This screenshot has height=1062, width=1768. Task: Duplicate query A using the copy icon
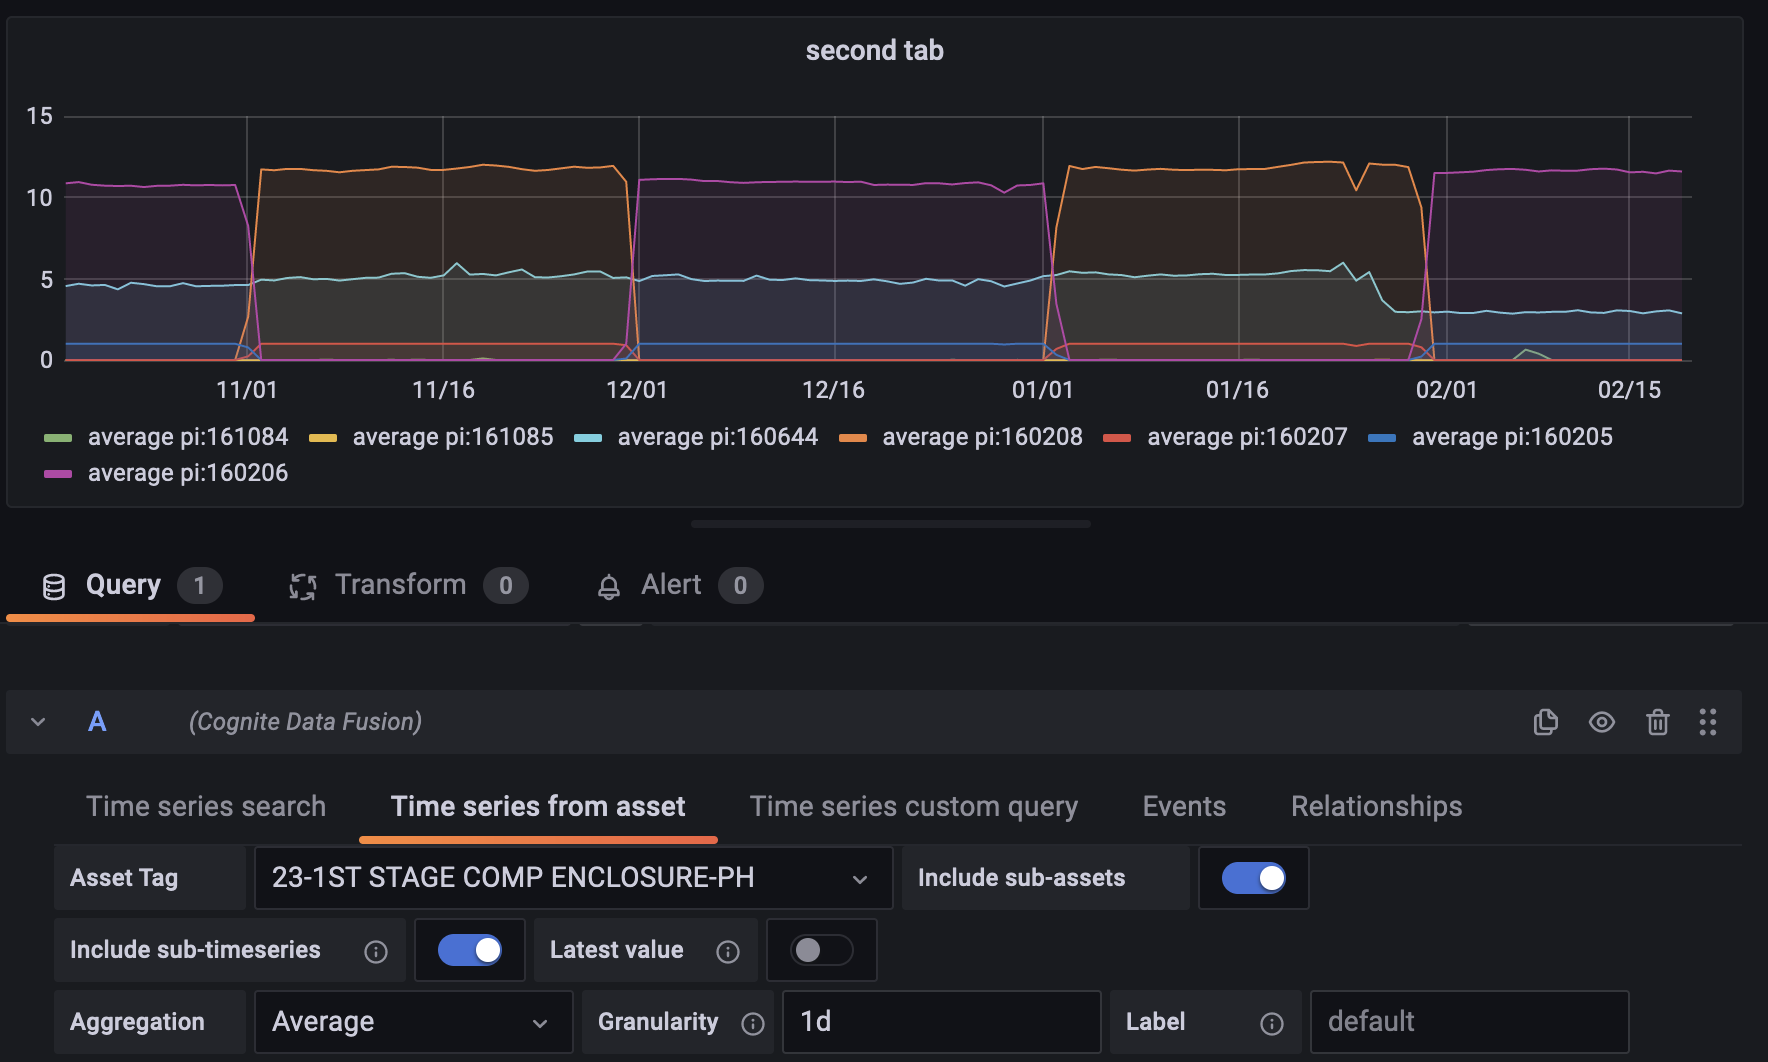coord(1545,722)
